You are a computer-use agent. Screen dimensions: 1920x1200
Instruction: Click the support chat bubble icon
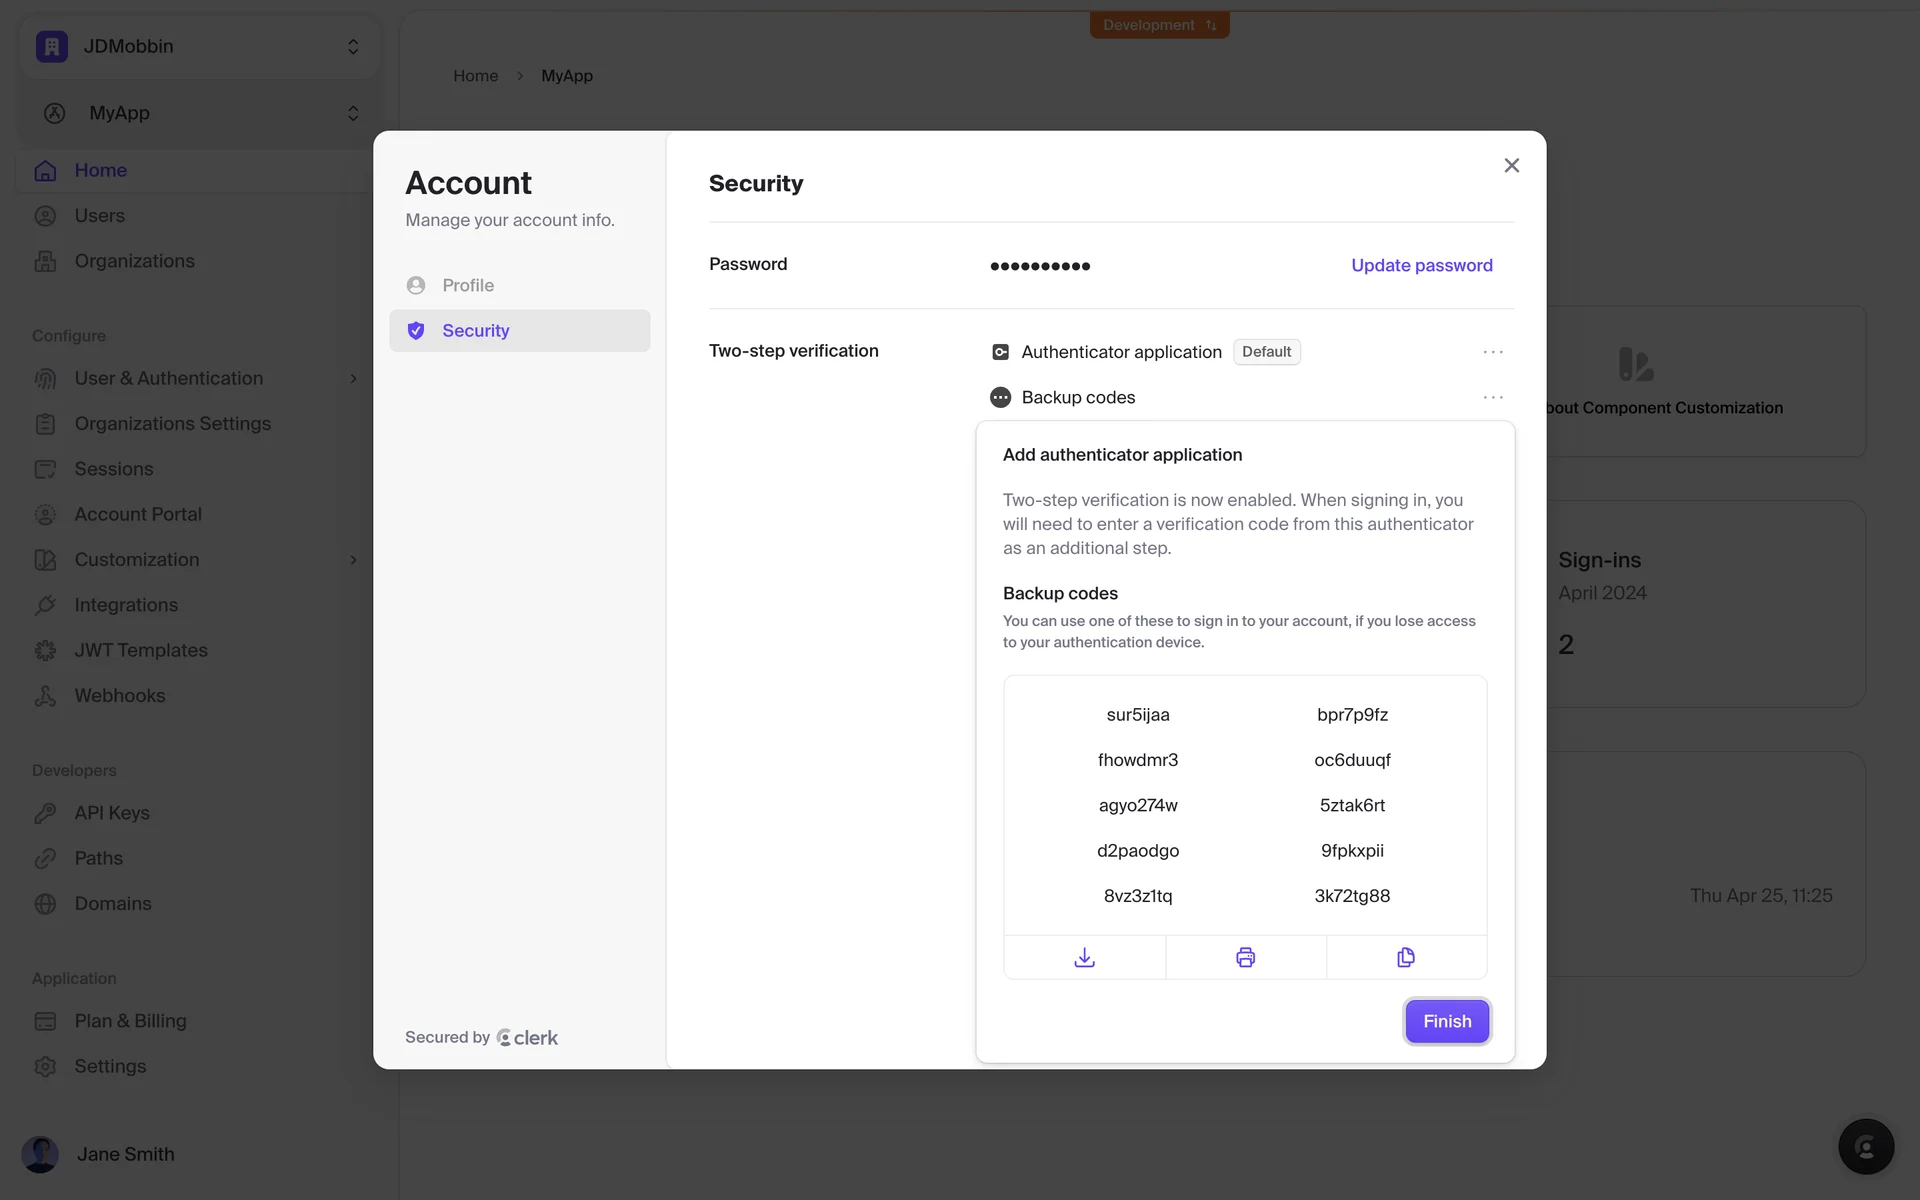pyautogui.click(x=1865, y=1146)
